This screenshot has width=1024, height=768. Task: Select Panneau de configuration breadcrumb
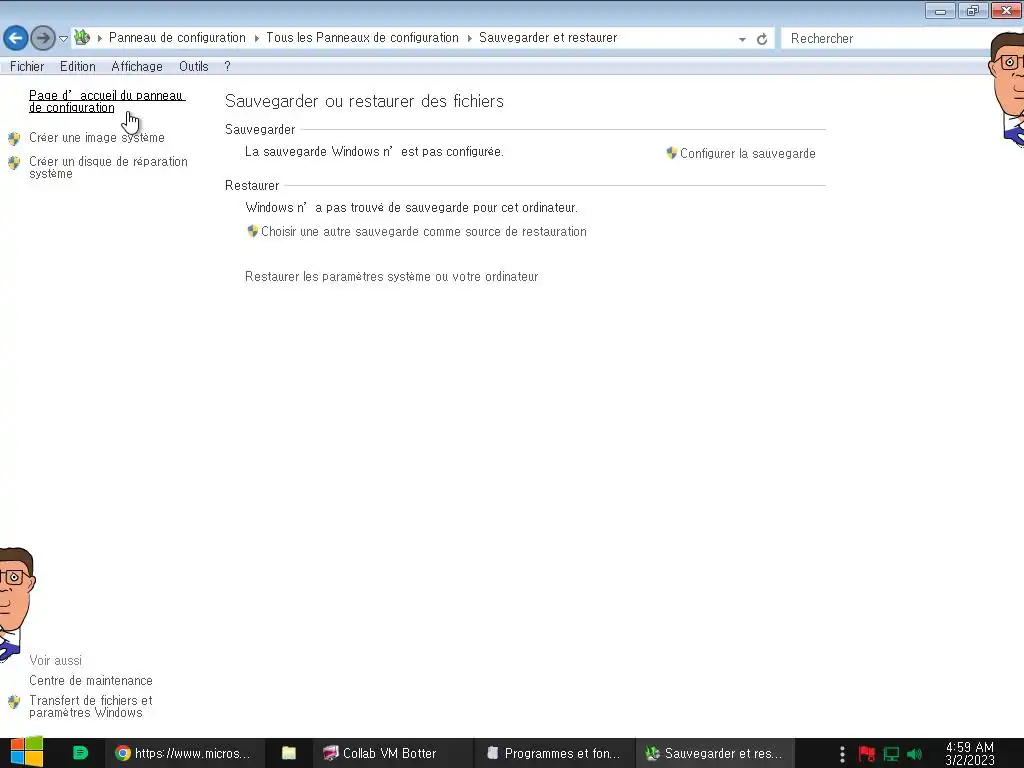(177, 37)
